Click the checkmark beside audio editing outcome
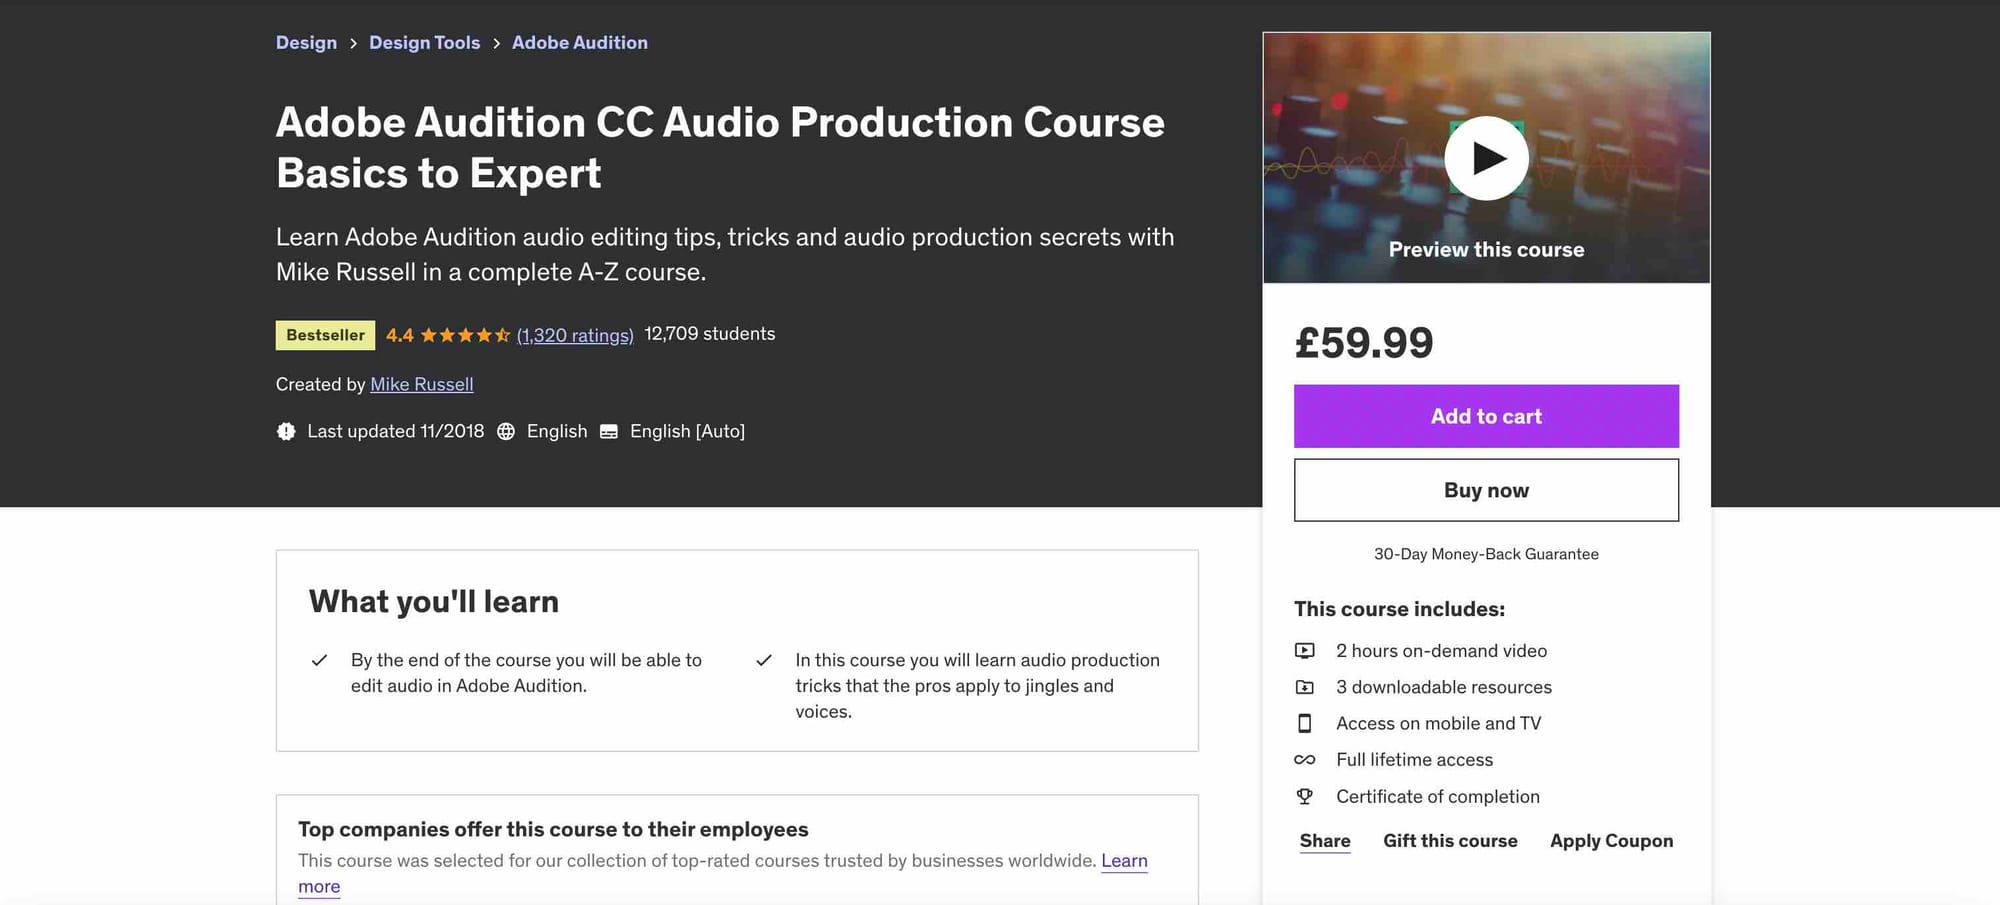Screen dimensions: 2000x905 [319, 659]
